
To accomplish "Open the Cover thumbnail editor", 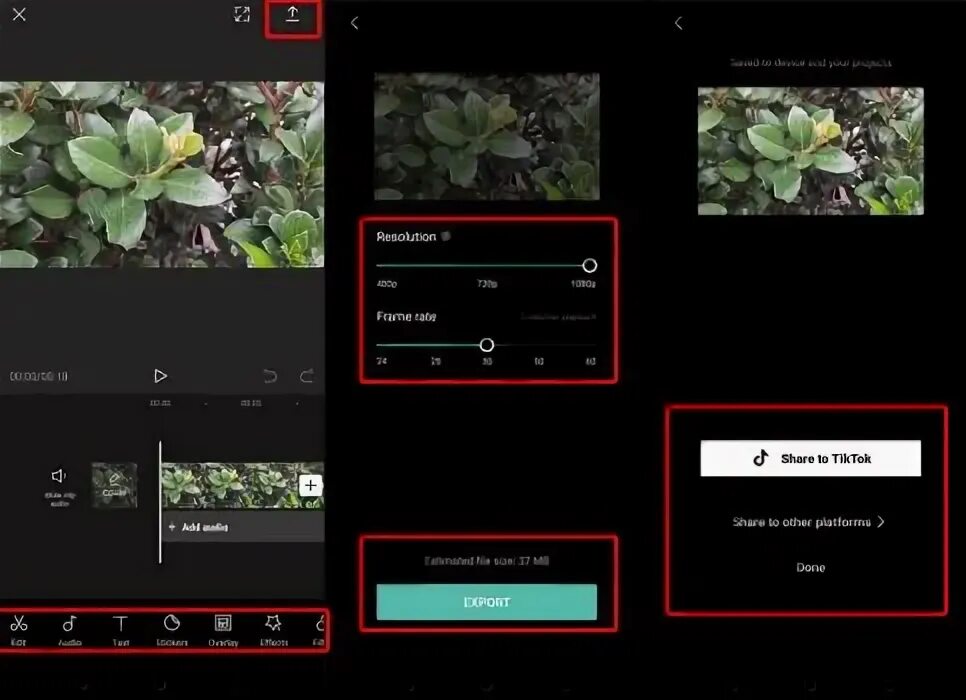I will (115, 485).
